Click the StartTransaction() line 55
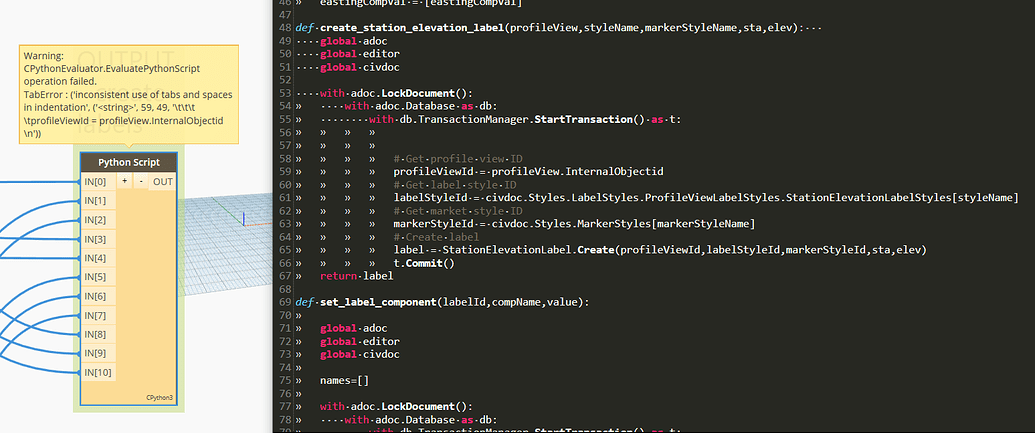Viewport: 1035px width, 433px height. click(x=525, y=119)
